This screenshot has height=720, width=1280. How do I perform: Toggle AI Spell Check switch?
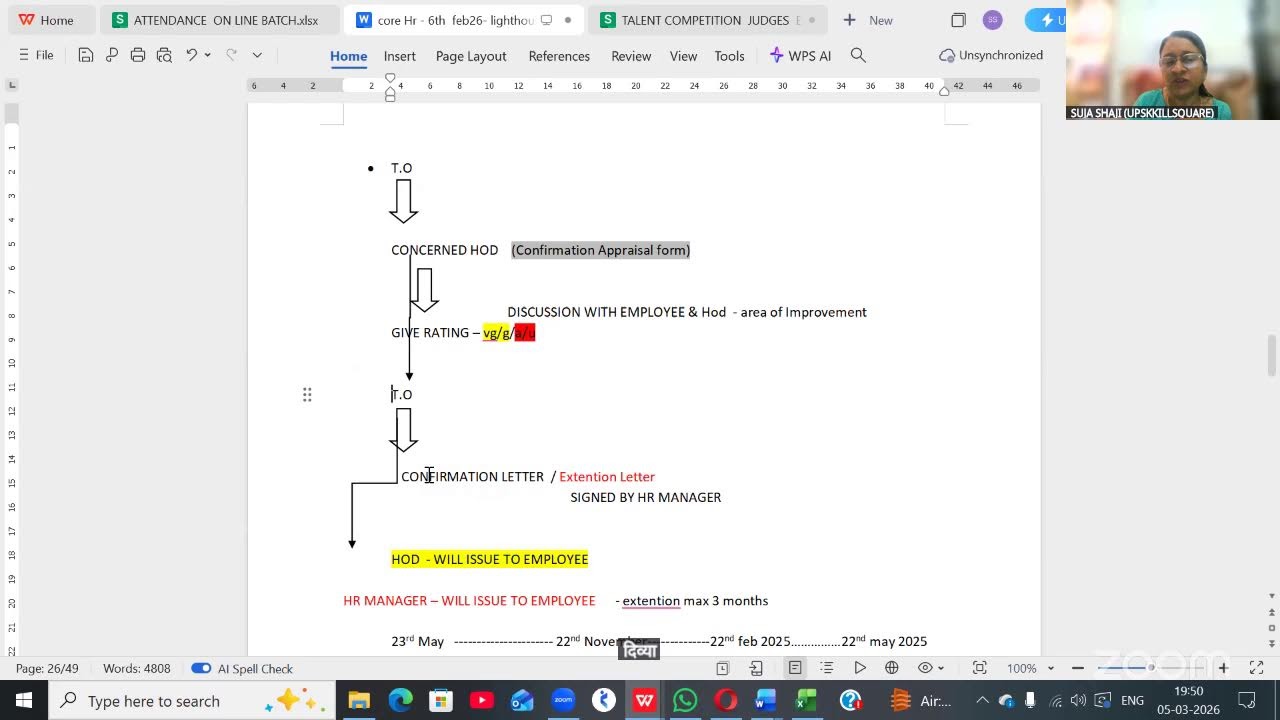tap(201, 668)
